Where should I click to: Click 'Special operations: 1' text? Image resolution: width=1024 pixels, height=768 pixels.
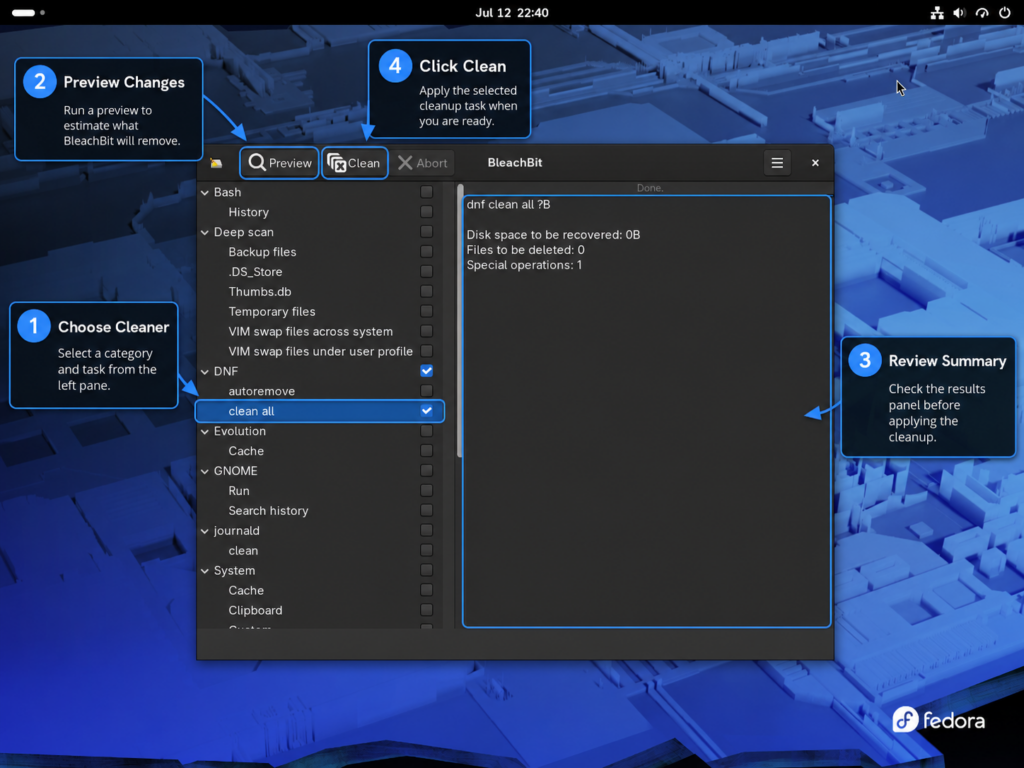tap(524, 265)
